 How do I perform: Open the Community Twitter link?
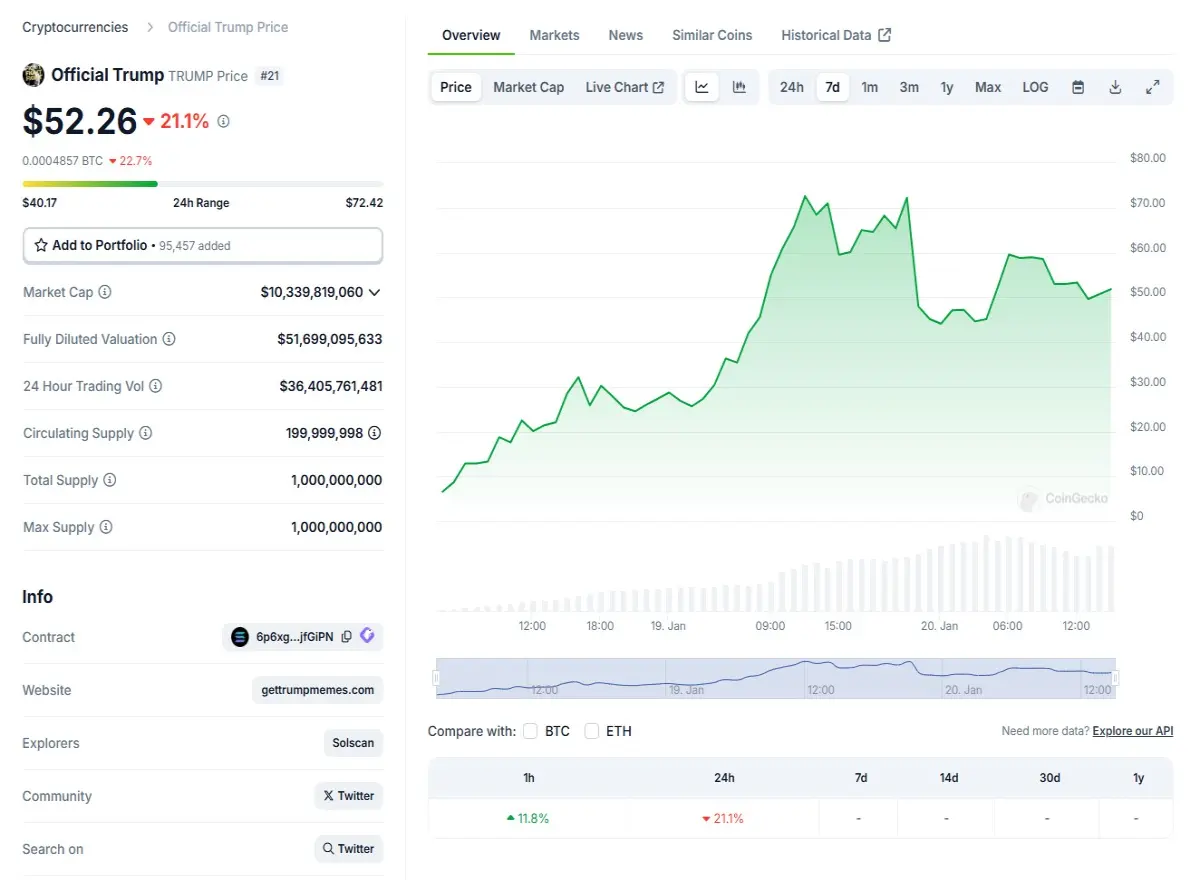click(x=348, y=796)
